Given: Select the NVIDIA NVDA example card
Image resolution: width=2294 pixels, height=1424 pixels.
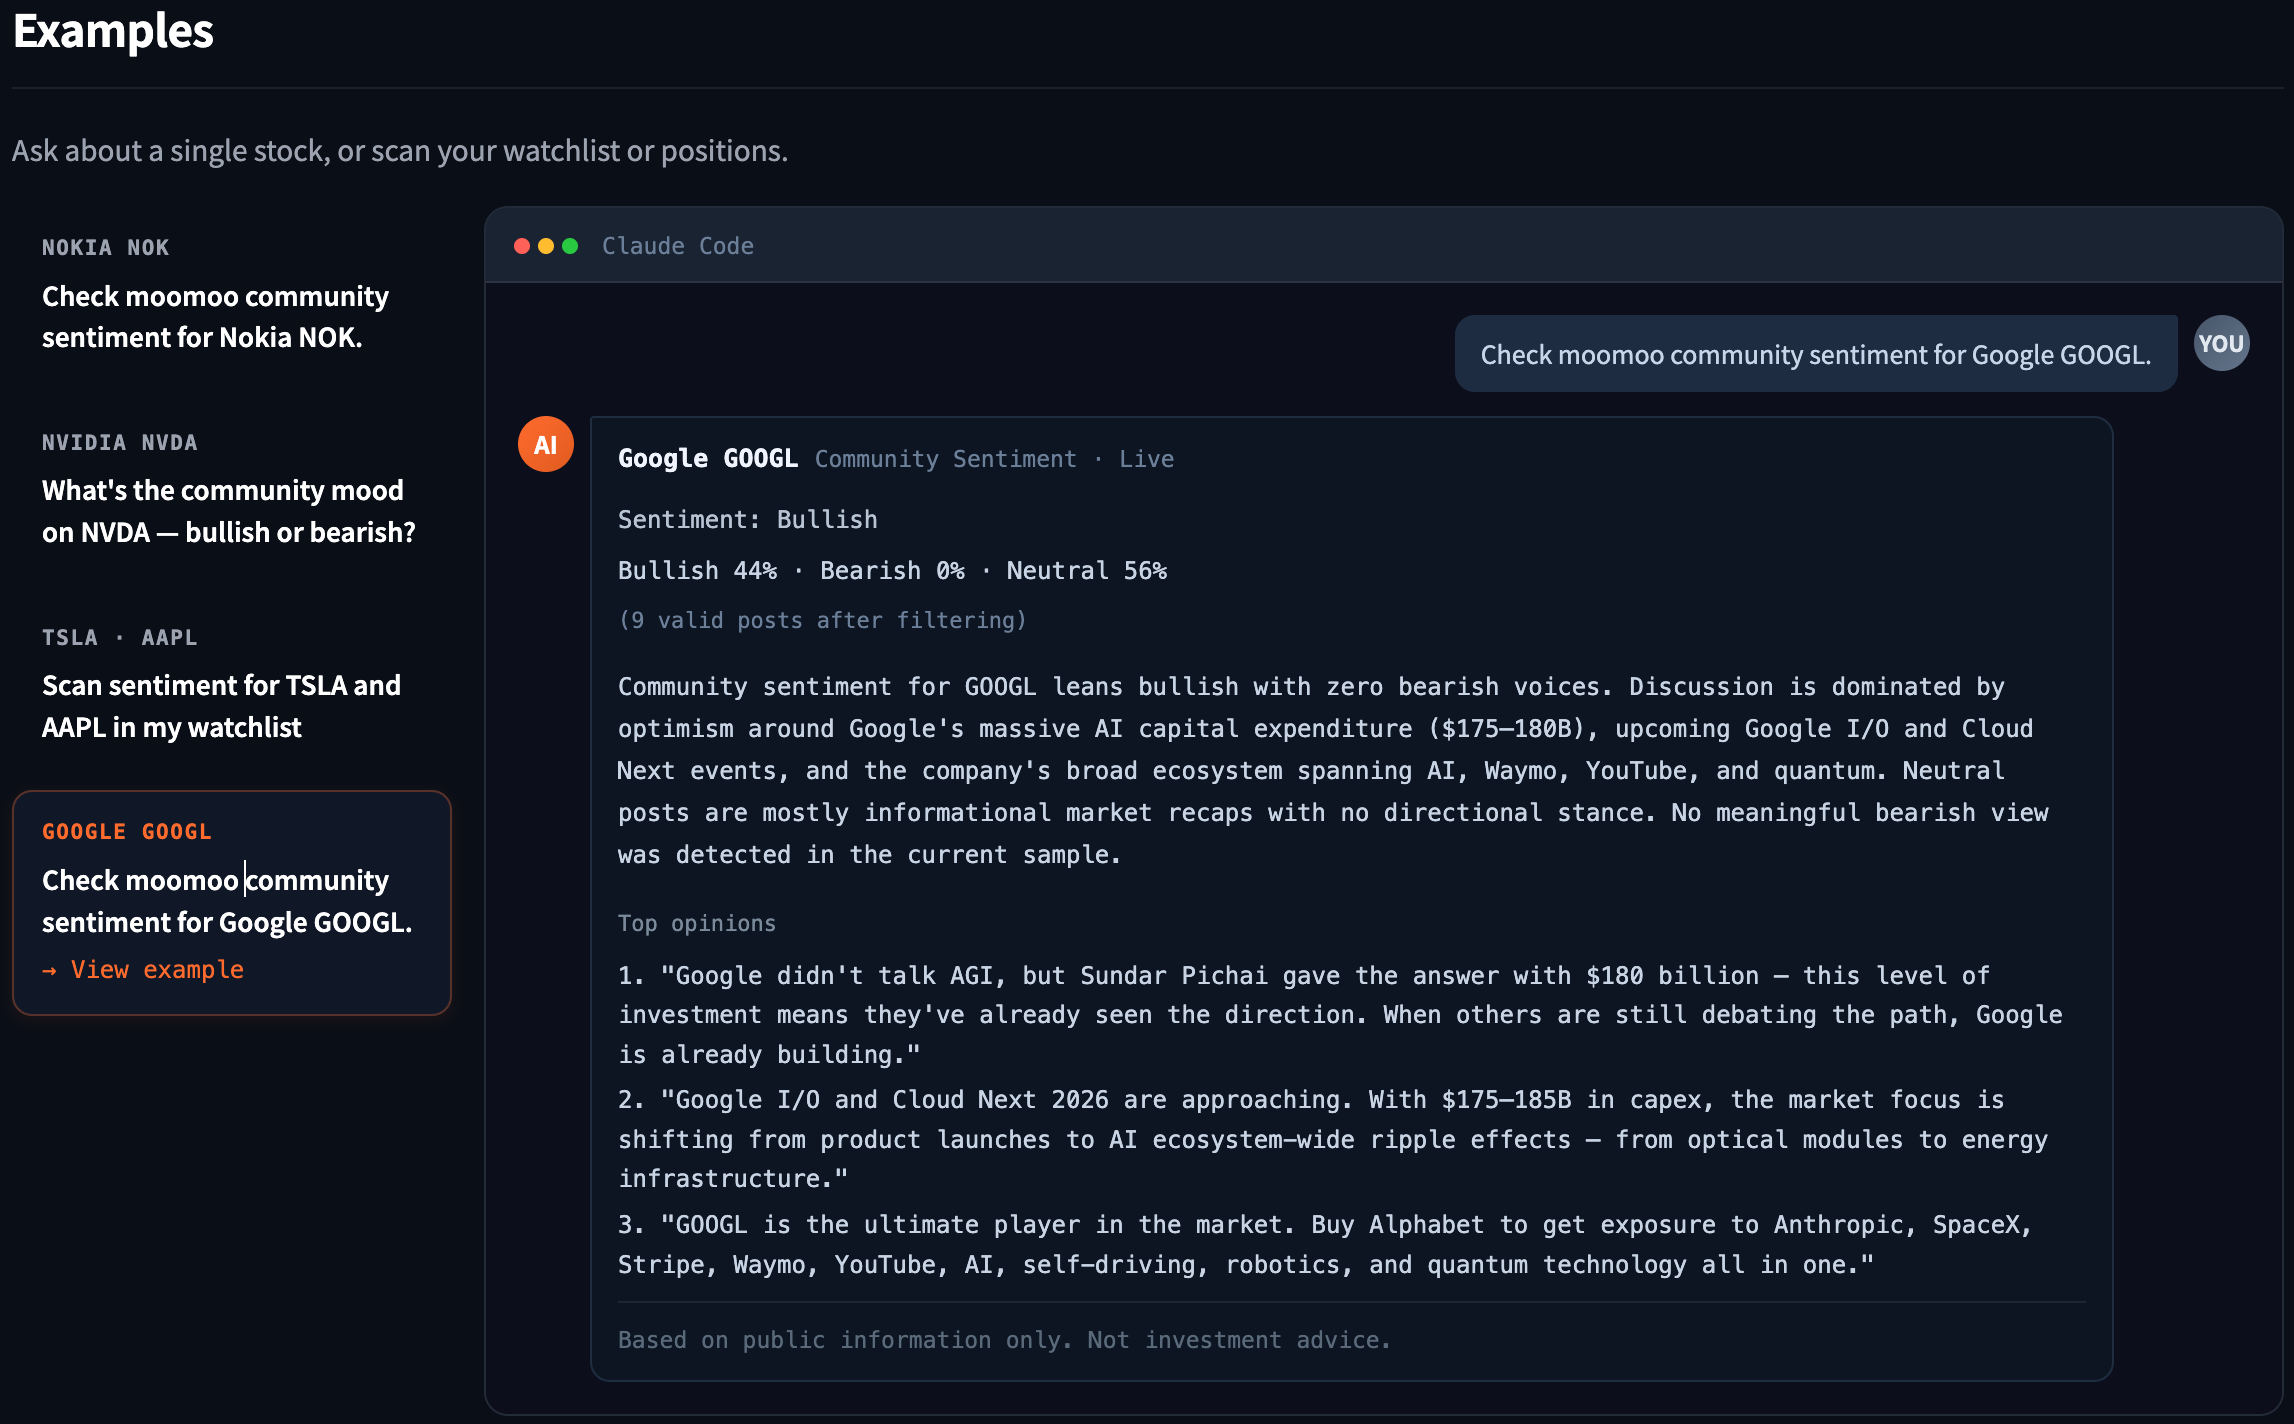Looking at the screenshot, I should 231,489.
